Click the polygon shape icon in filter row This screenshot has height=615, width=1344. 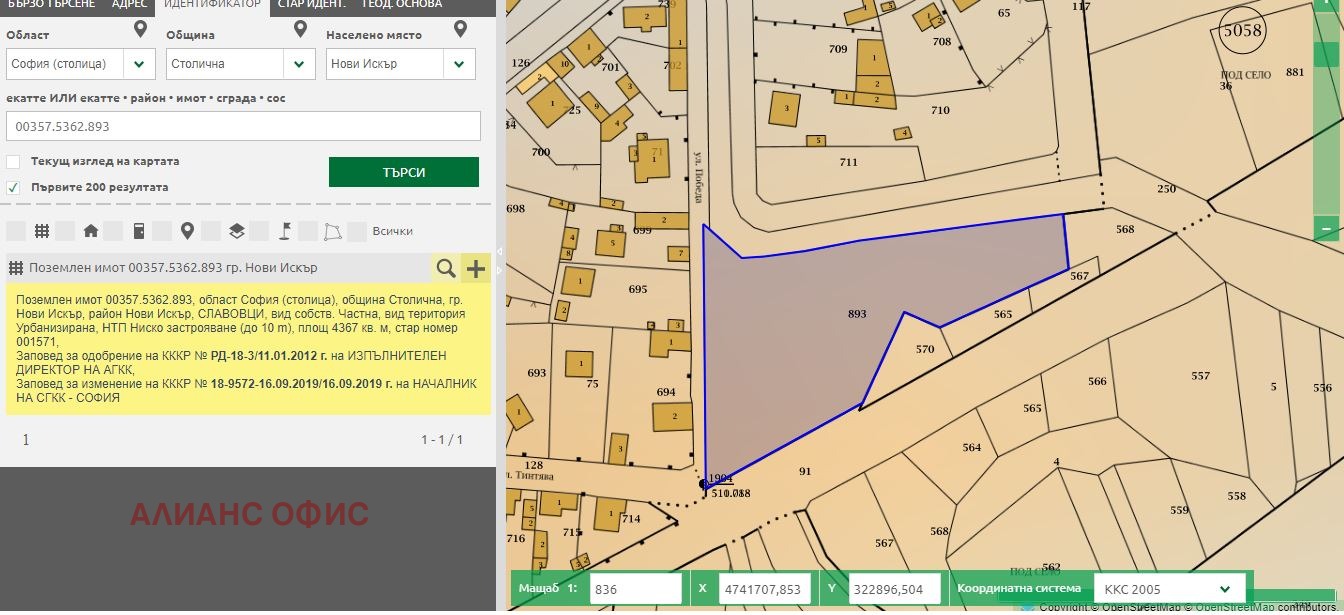click(x=332, y=231)
